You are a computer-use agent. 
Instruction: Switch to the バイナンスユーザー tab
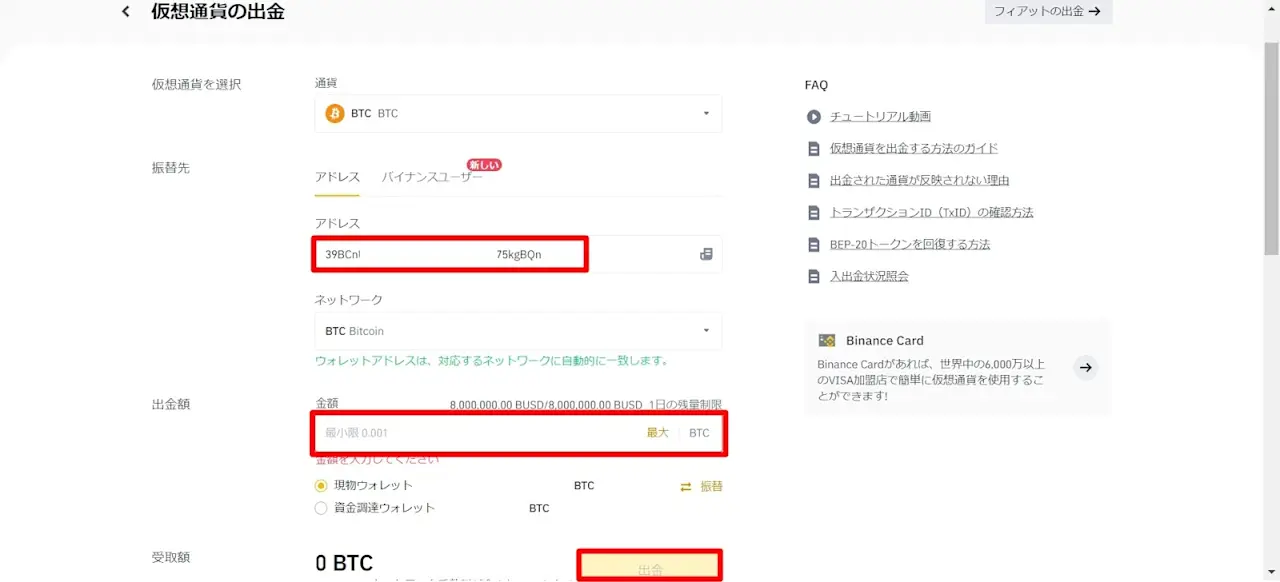pyautogui.click(x=432, y=177)
